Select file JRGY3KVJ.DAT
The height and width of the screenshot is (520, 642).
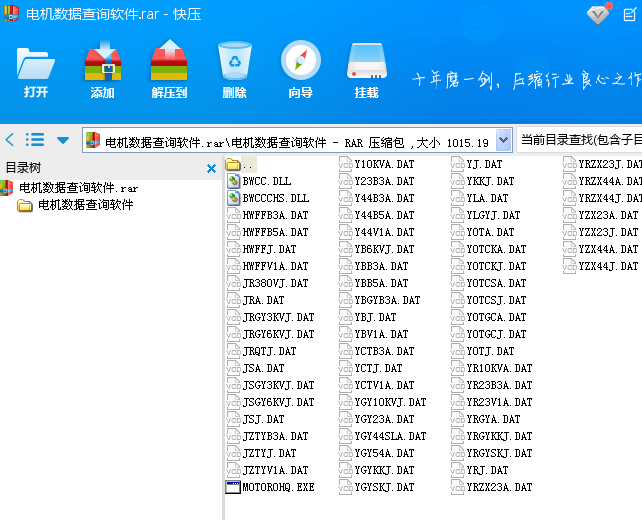click(270, 317)
